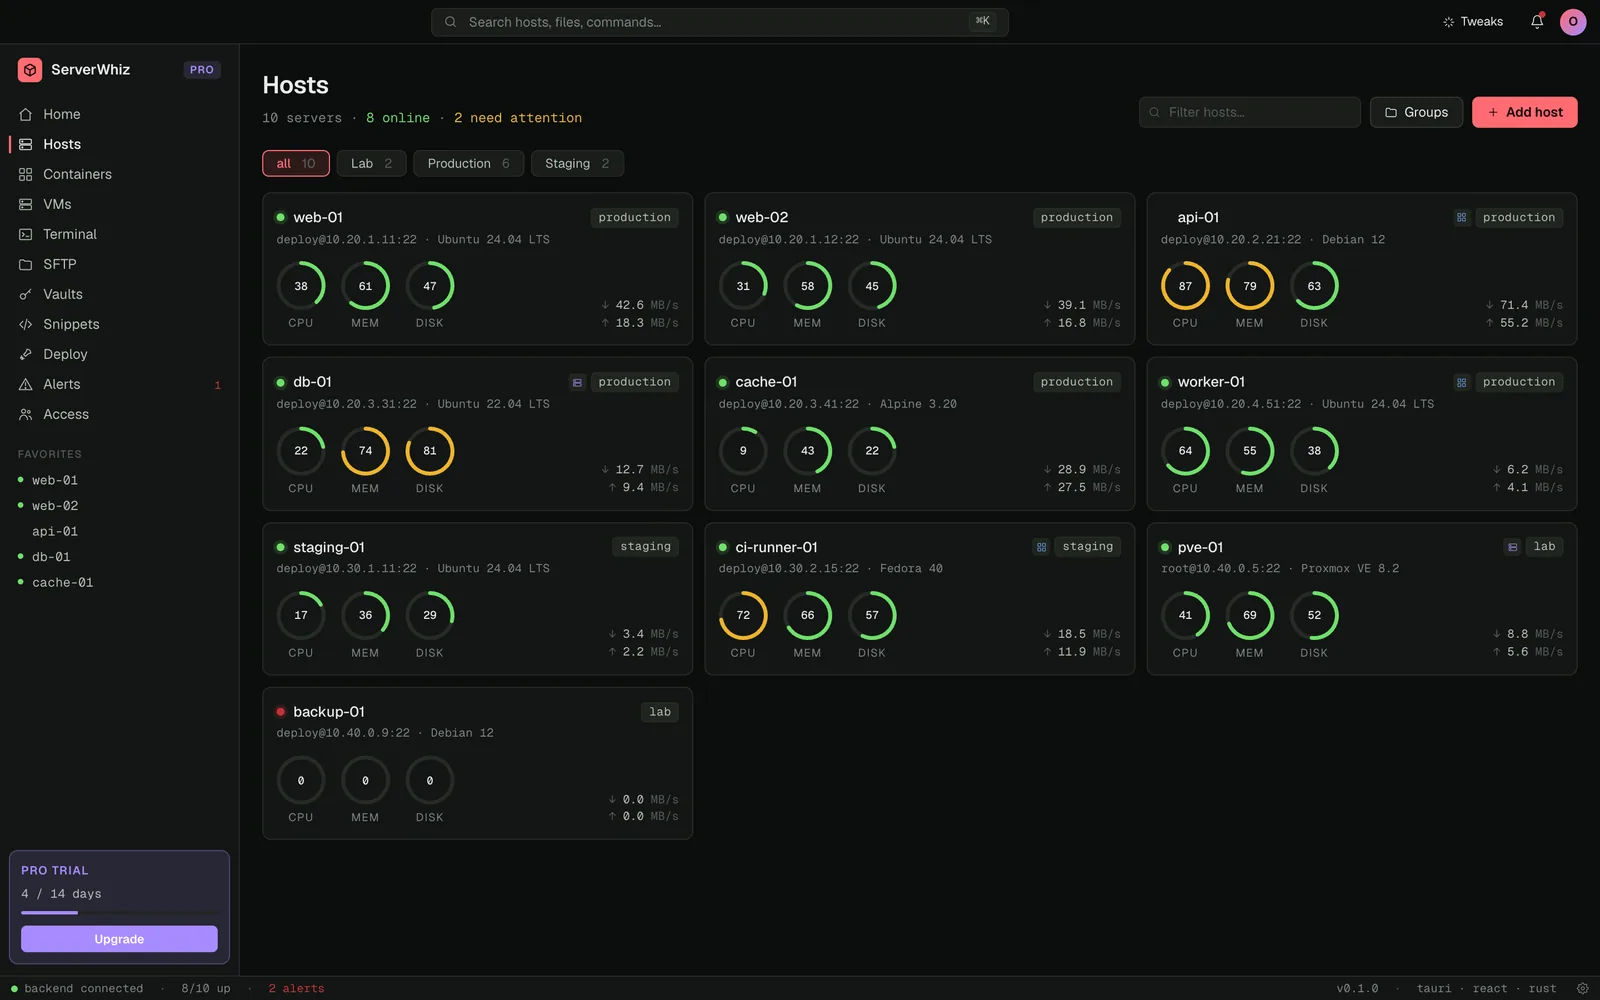Open the web-02 favorite in sidebar

click(119, 506)
